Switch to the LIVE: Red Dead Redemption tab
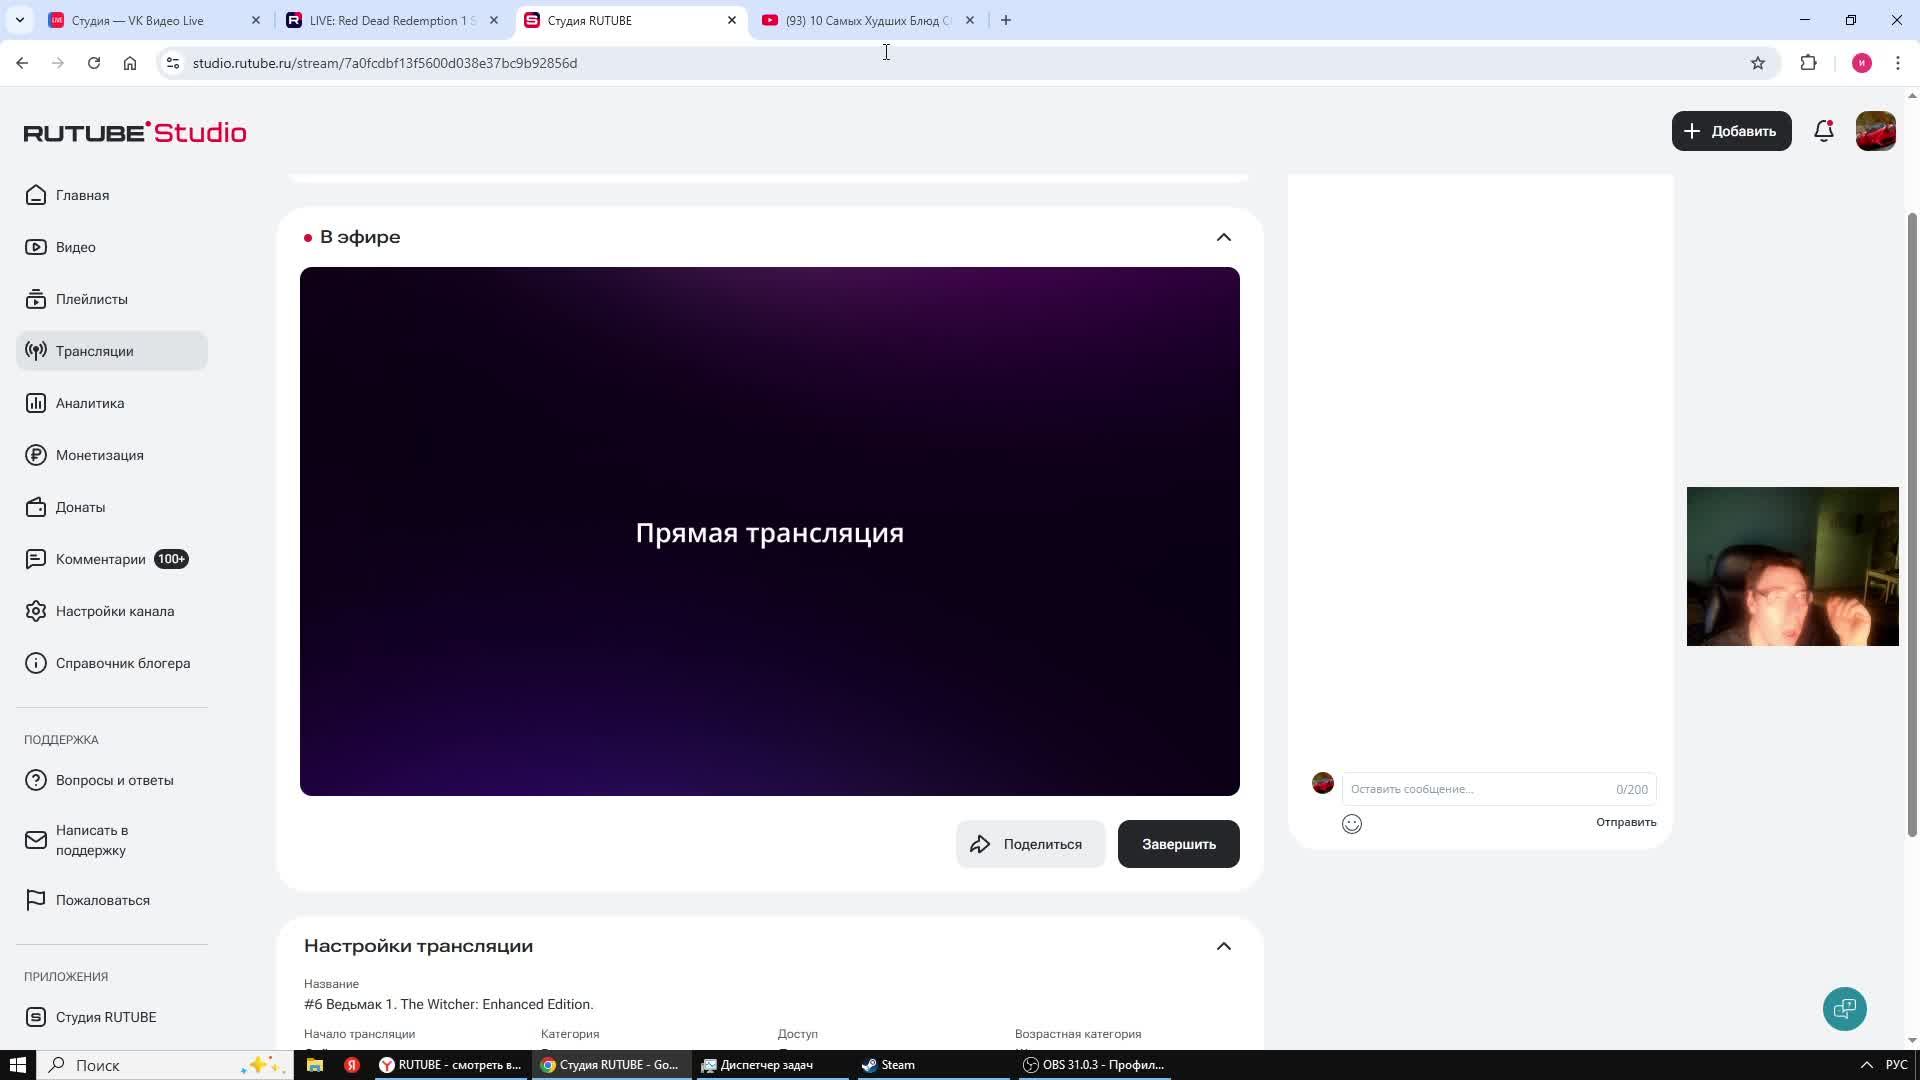This screenshot has width=1920, height=1080. tap(392, 20)
